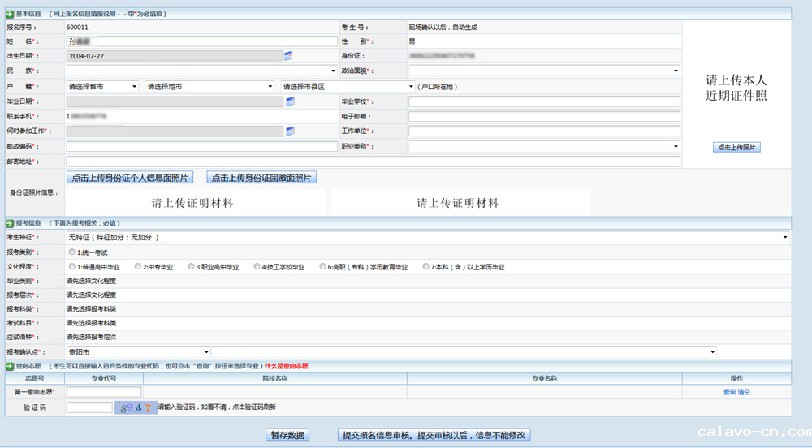Open the 考生特征 dropdown showing 无特征
The width and height of the screenshot is (812, 448).
point(427,237)
